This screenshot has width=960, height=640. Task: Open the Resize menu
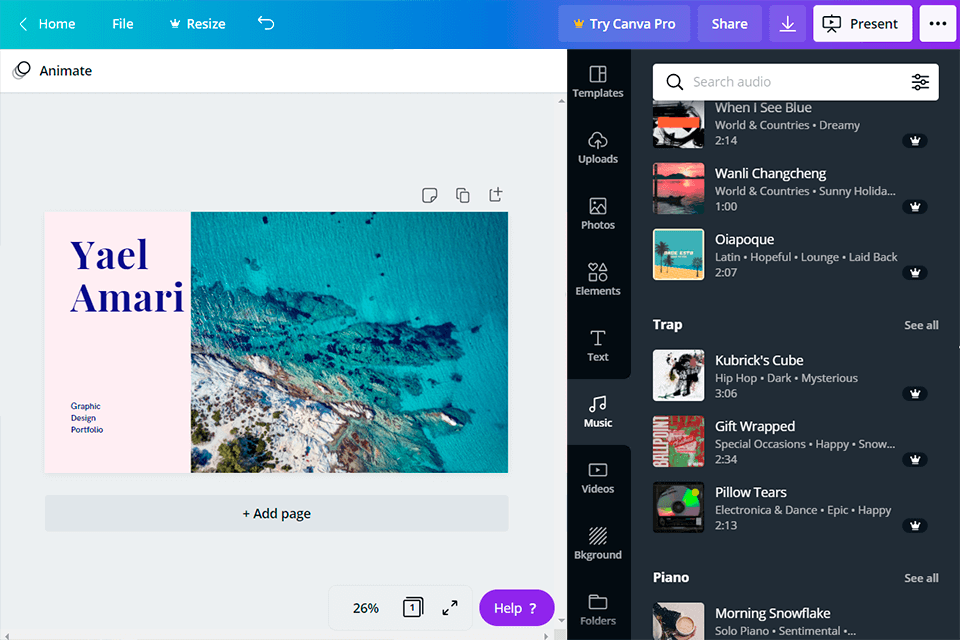coord(196,24)
